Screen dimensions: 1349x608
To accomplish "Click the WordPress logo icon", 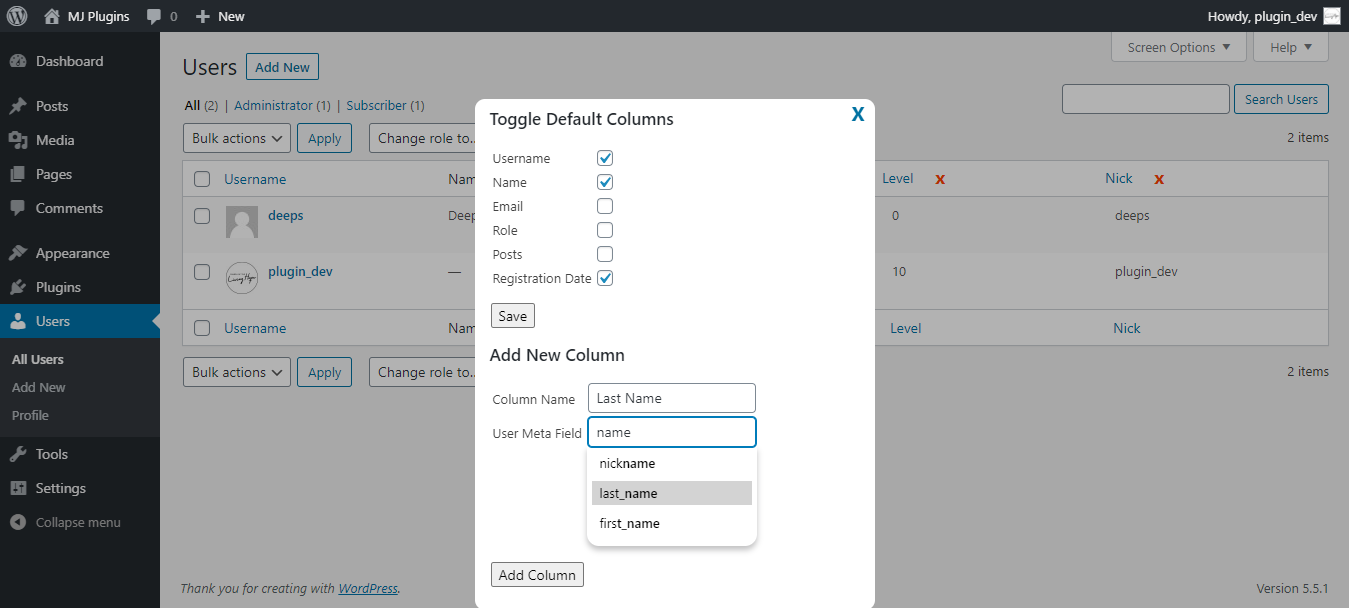I will [17, 16].
